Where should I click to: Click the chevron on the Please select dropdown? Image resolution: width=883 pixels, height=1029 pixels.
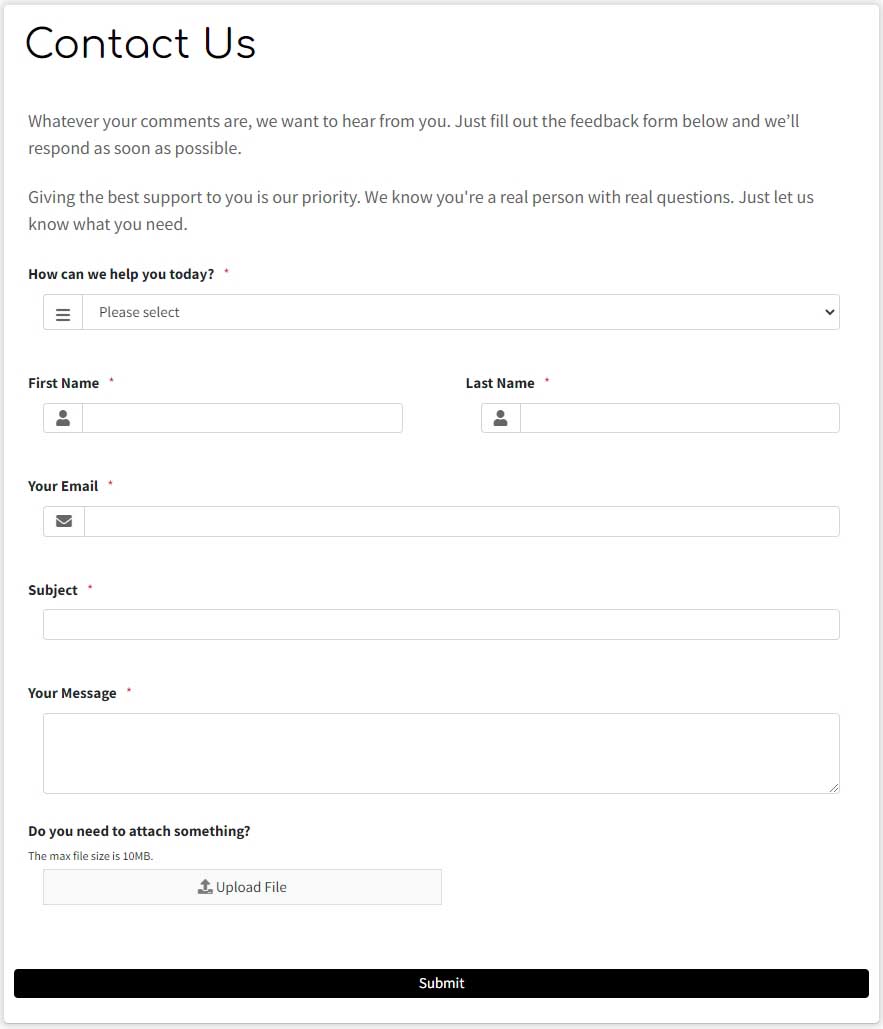828,312
